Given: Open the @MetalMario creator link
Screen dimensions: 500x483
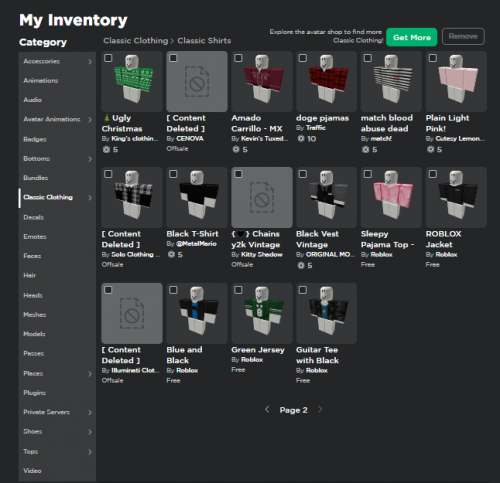Looking at the screenshot, I should [196, 244].
